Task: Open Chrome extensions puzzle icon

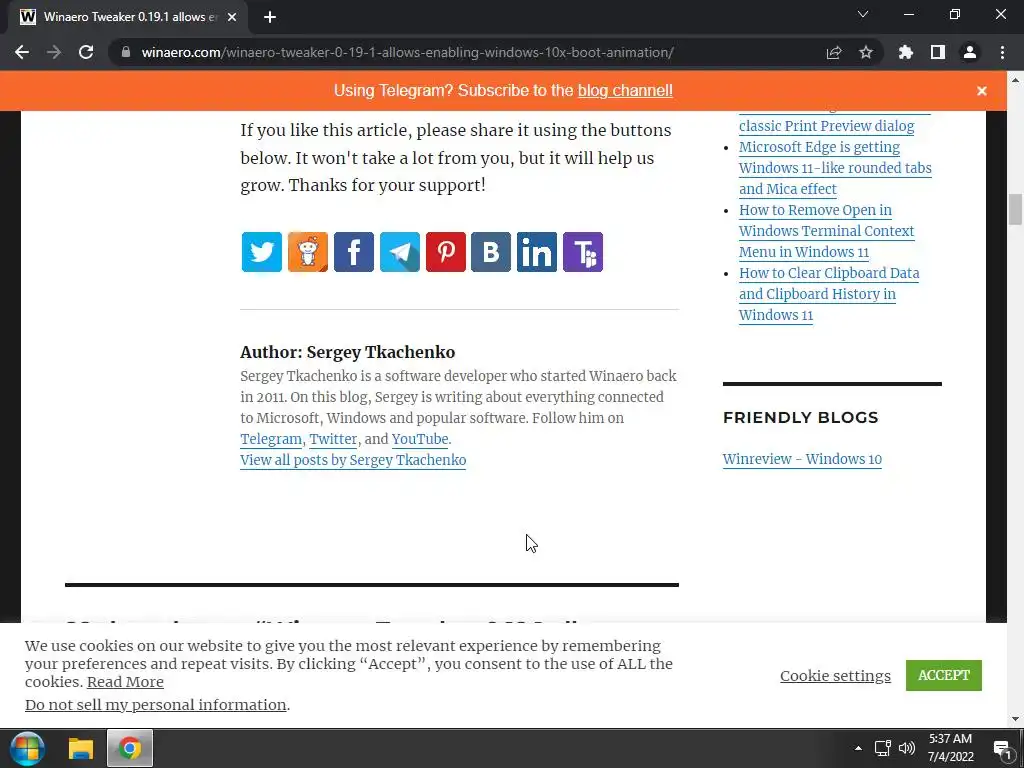Action: [x=906, y=52]
